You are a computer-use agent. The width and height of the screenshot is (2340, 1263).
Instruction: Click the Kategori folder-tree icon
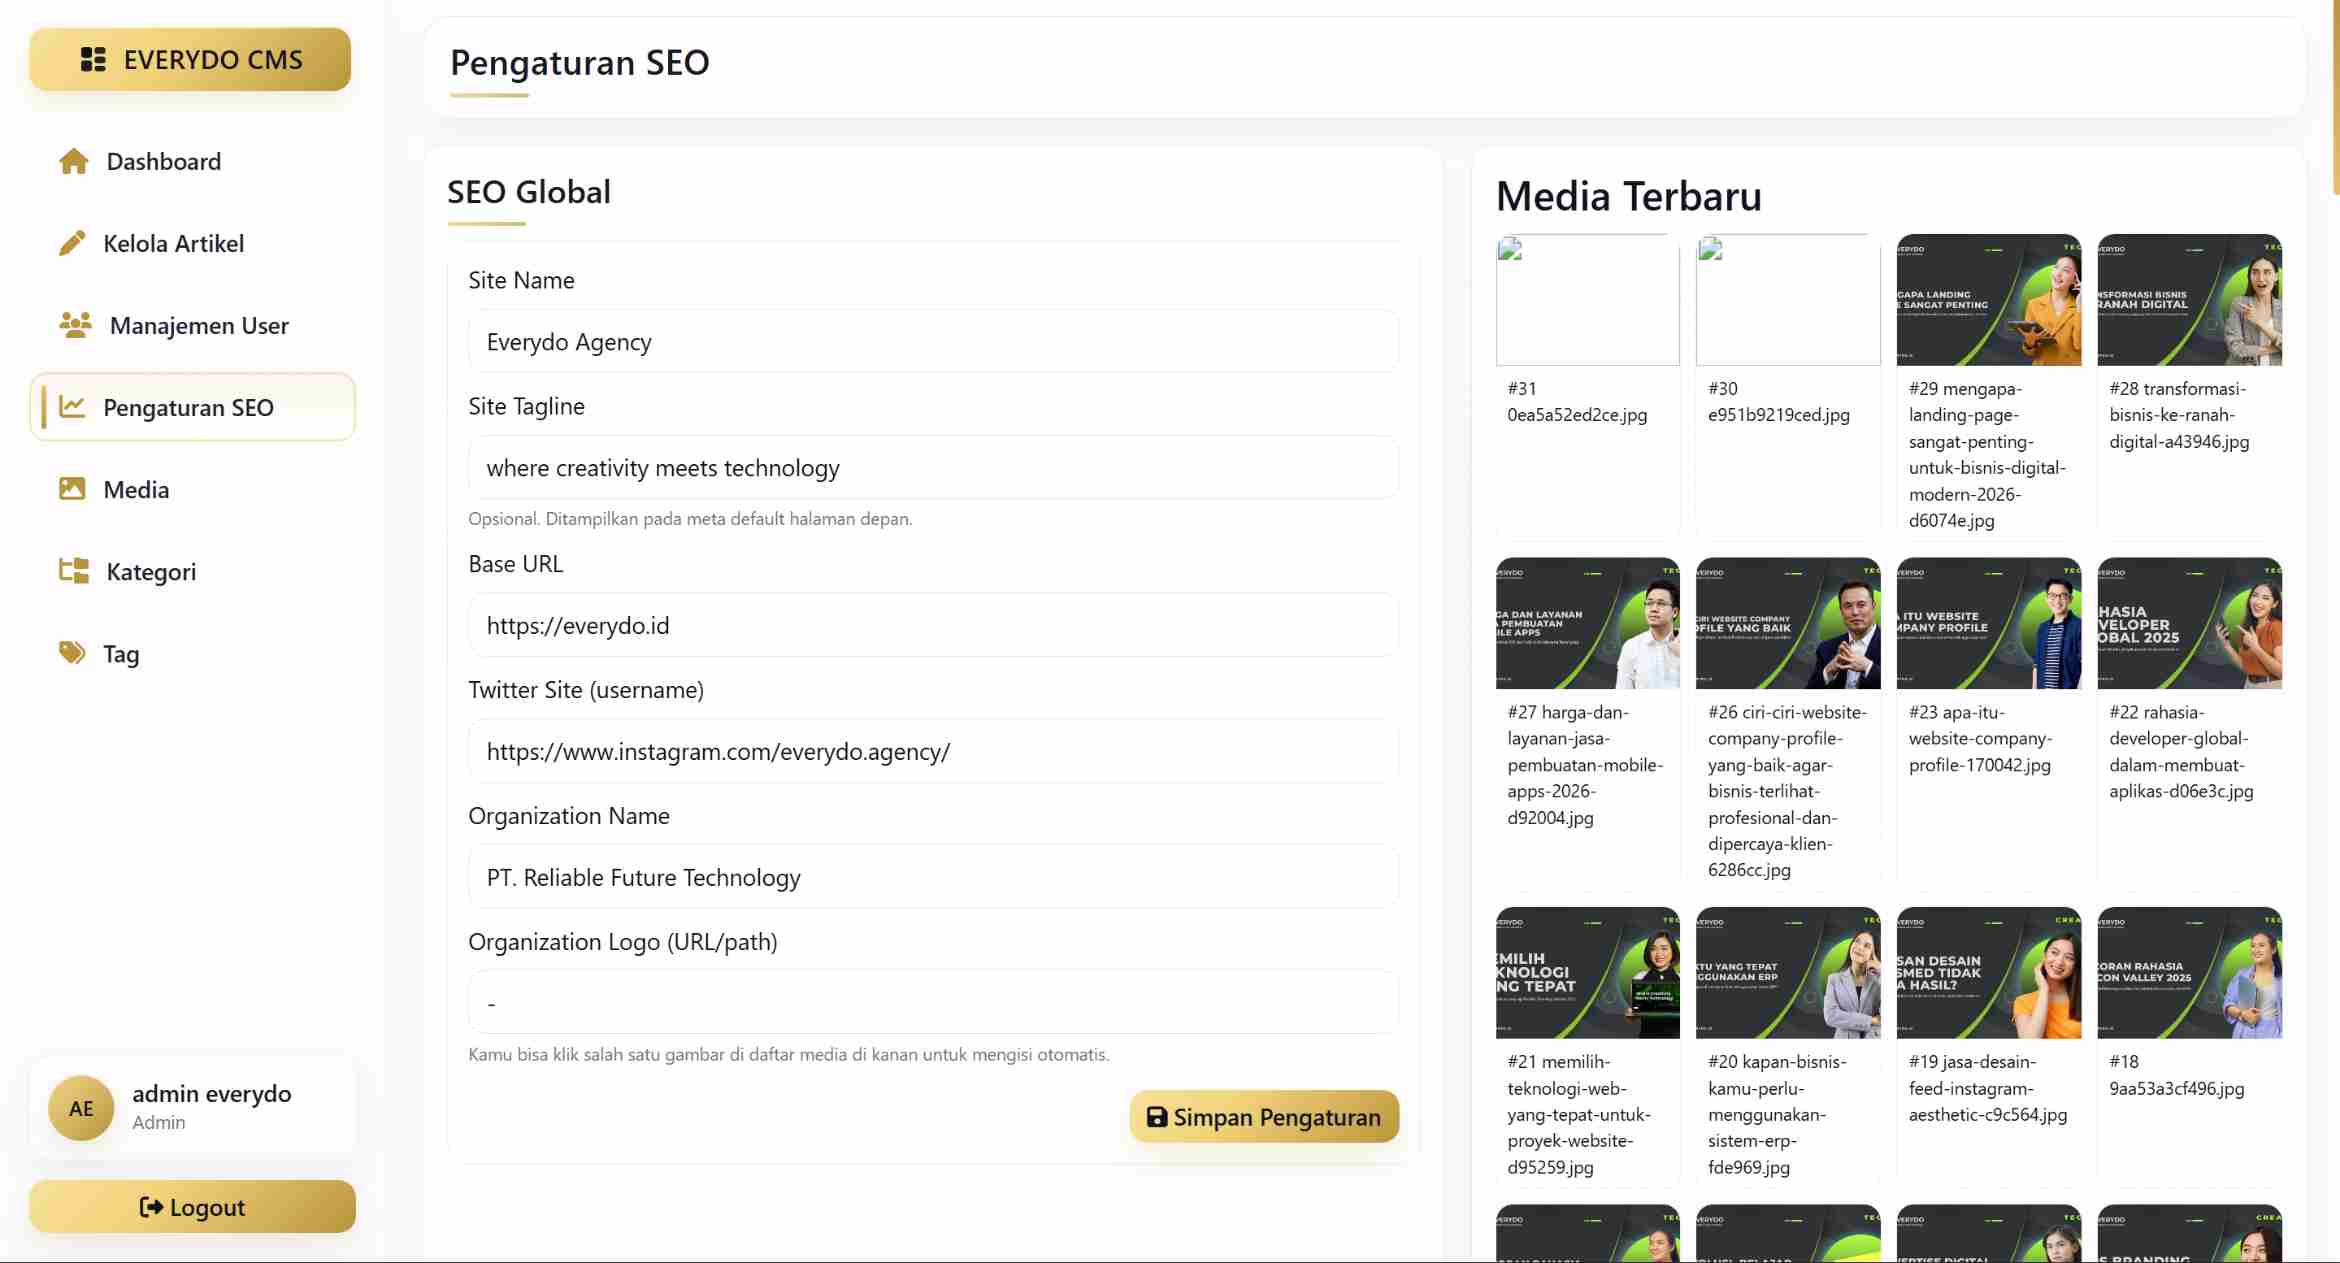(74, 571)
